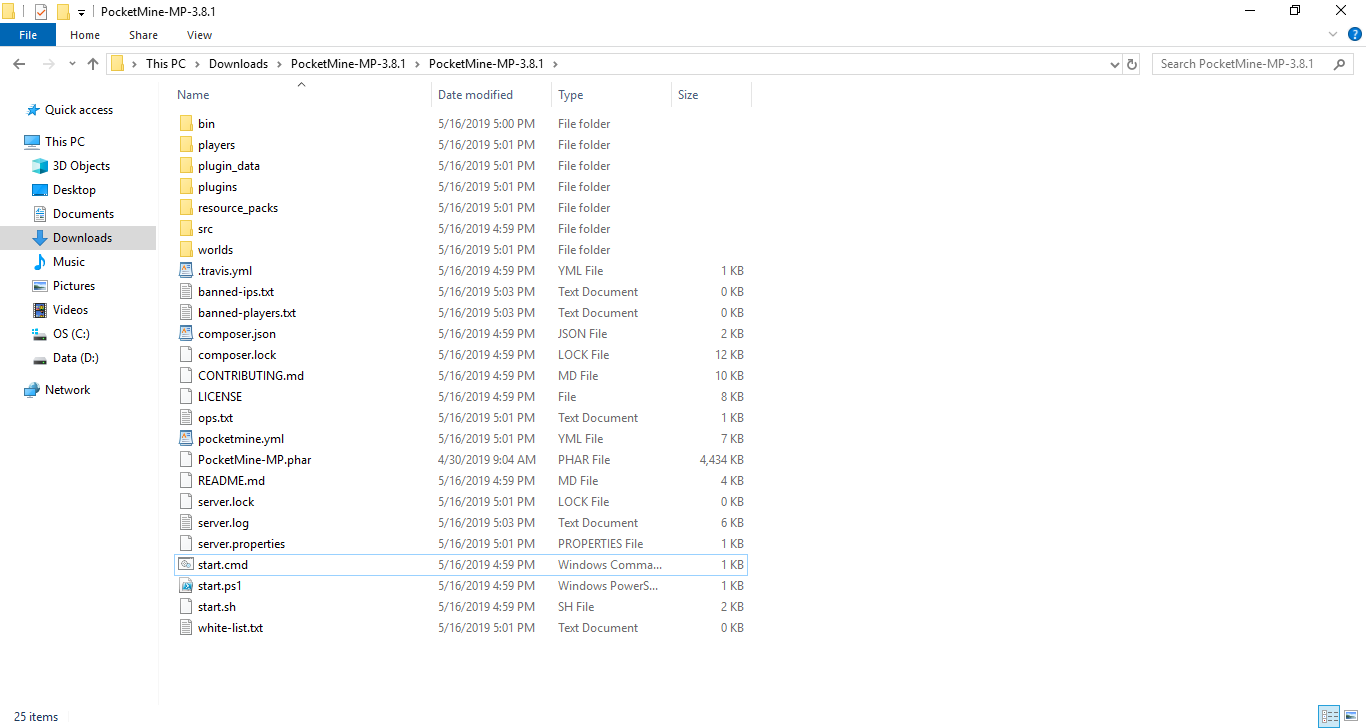This screenshot has height=728, width=1366.
Task: Click the Network icon in sidebar
Action: (32, 390)
